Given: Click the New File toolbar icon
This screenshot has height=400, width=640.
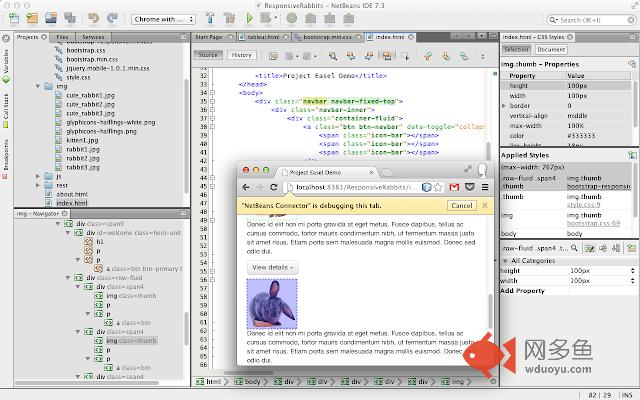Looking at the screenshot, I should tap(14, 18).
